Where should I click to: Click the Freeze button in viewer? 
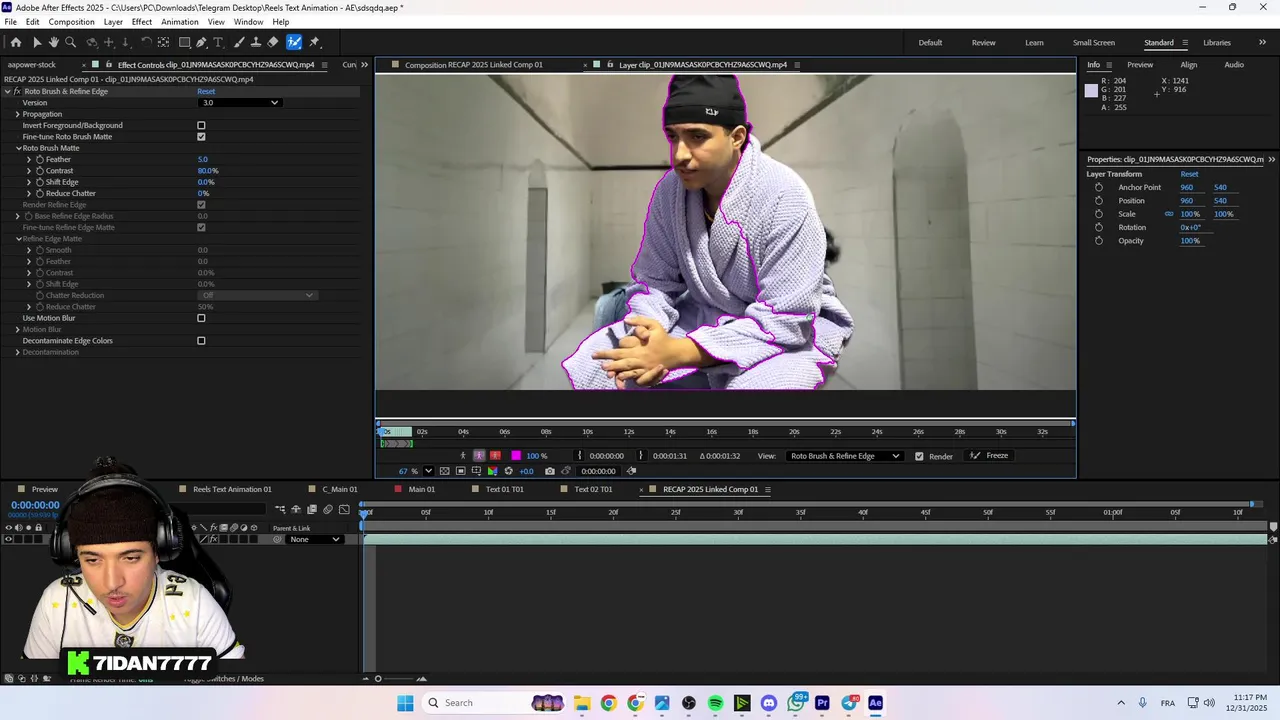coord(990,456)
